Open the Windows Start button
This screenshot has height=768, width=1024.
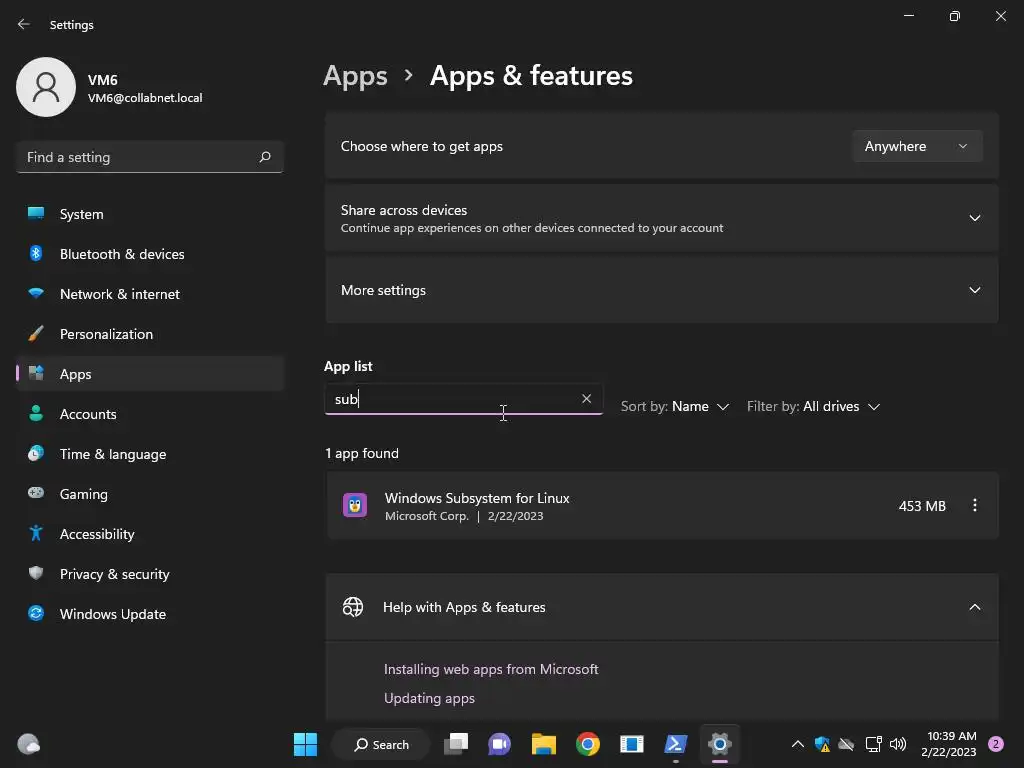[305, 744]
